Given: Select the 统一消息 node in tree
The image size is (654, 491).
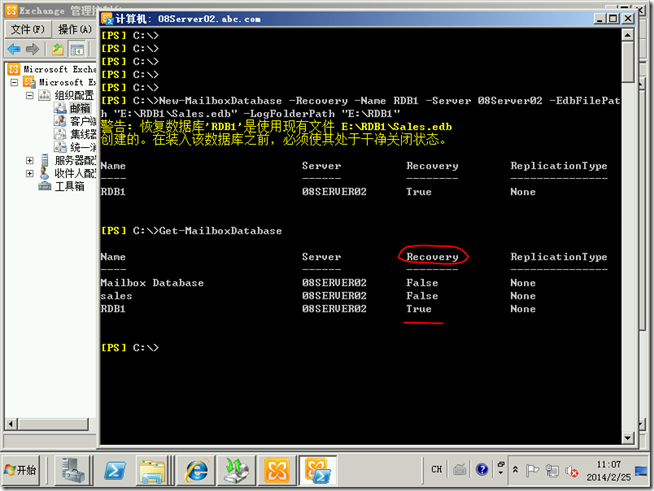Looking at the screenshot, I should pyautogui.click(x=83, y=147).
